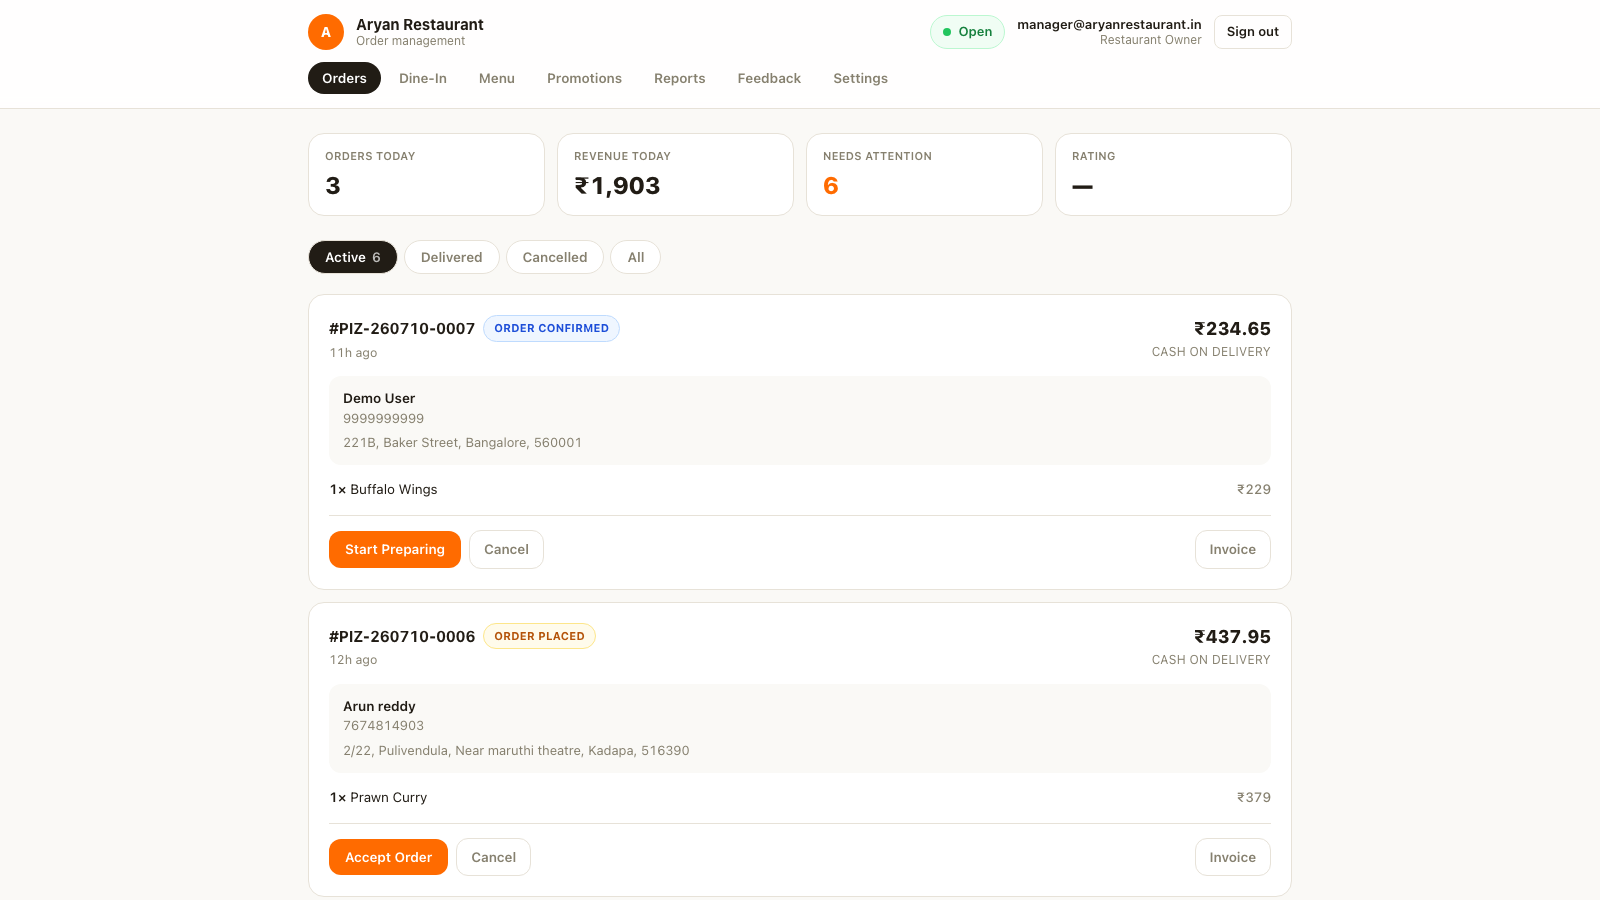Viewport: 1600px width, 900px height.
Task: Switch to the Dine-In tab
Action: (x=423, y=78)
